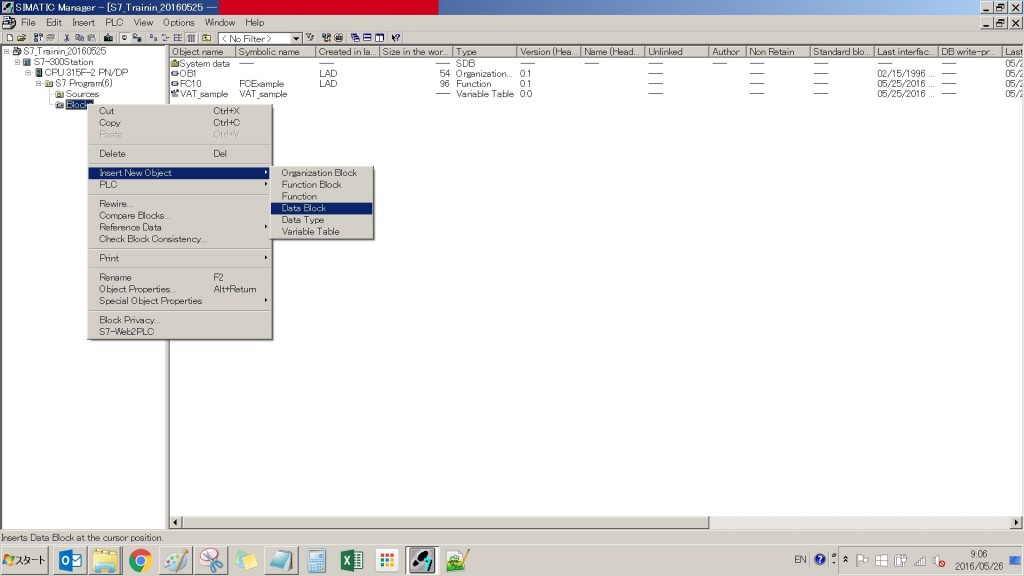Select Data Block in submenu
The image size is (1024, 576).
point(322,208)
